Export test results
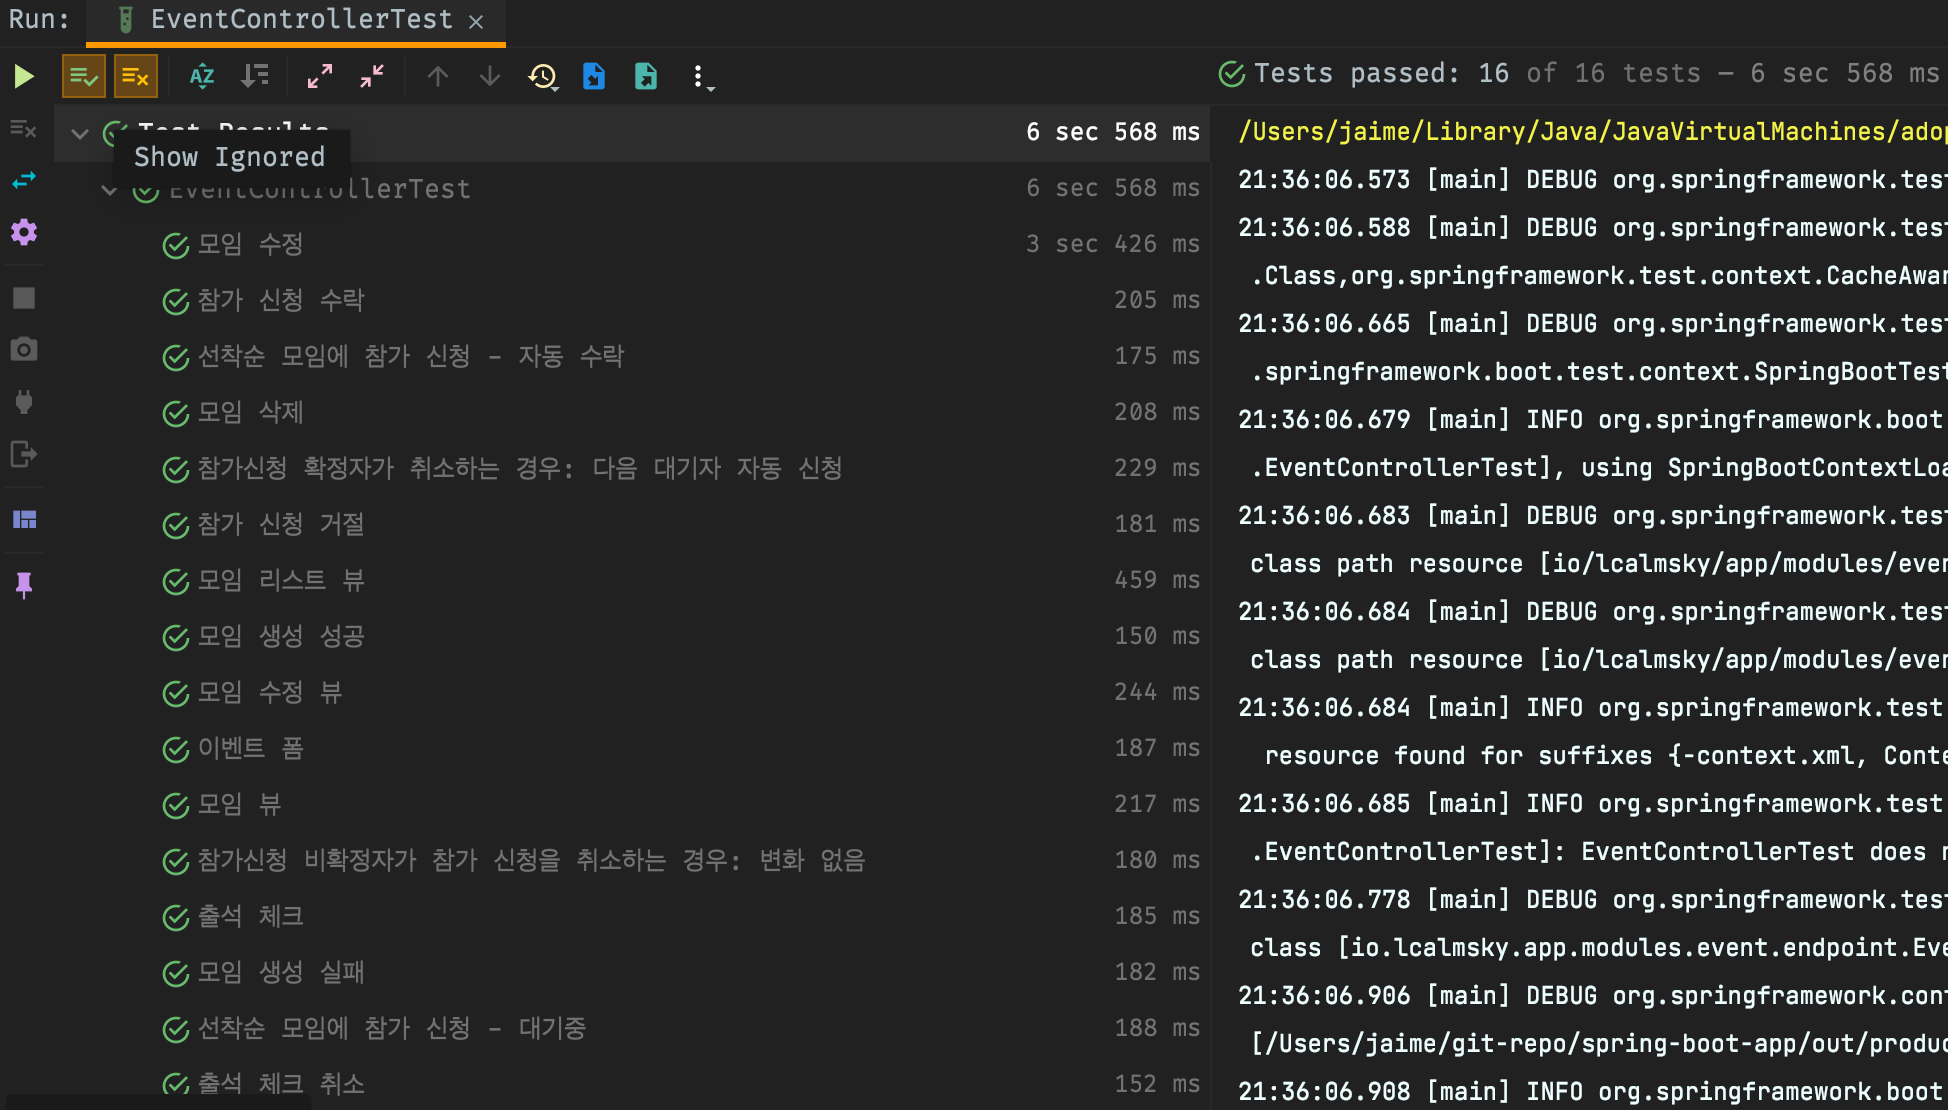1948x1110 pixels. (646, 77)
